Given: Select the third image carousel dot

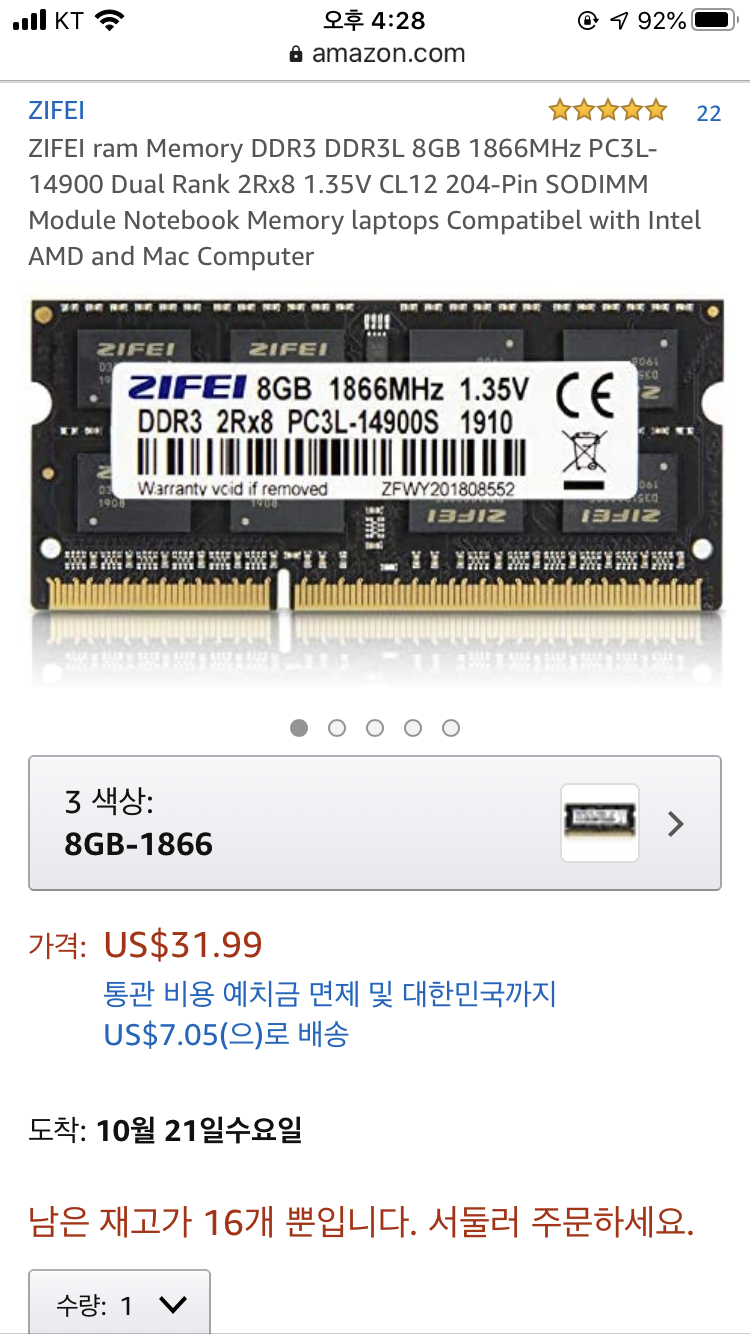Looking at the screenshot, I should click(x=375, y=728).
